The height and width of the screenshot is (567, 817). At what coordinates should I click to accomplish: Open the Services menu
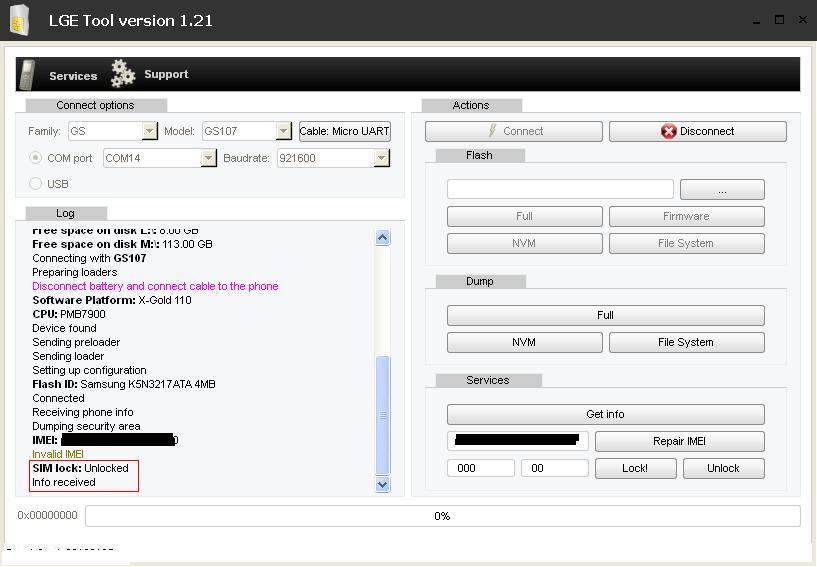click(x=73, y=76)
